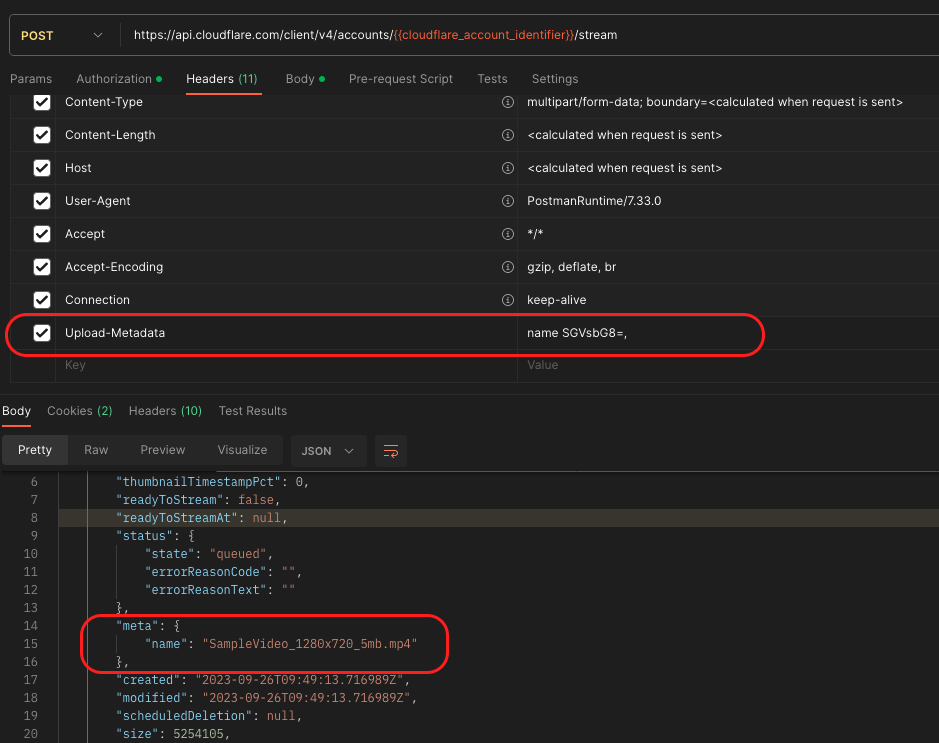939x743 pixels.
Task: Uncheck the Host header checkbox
Action: (x=41, y=167)
